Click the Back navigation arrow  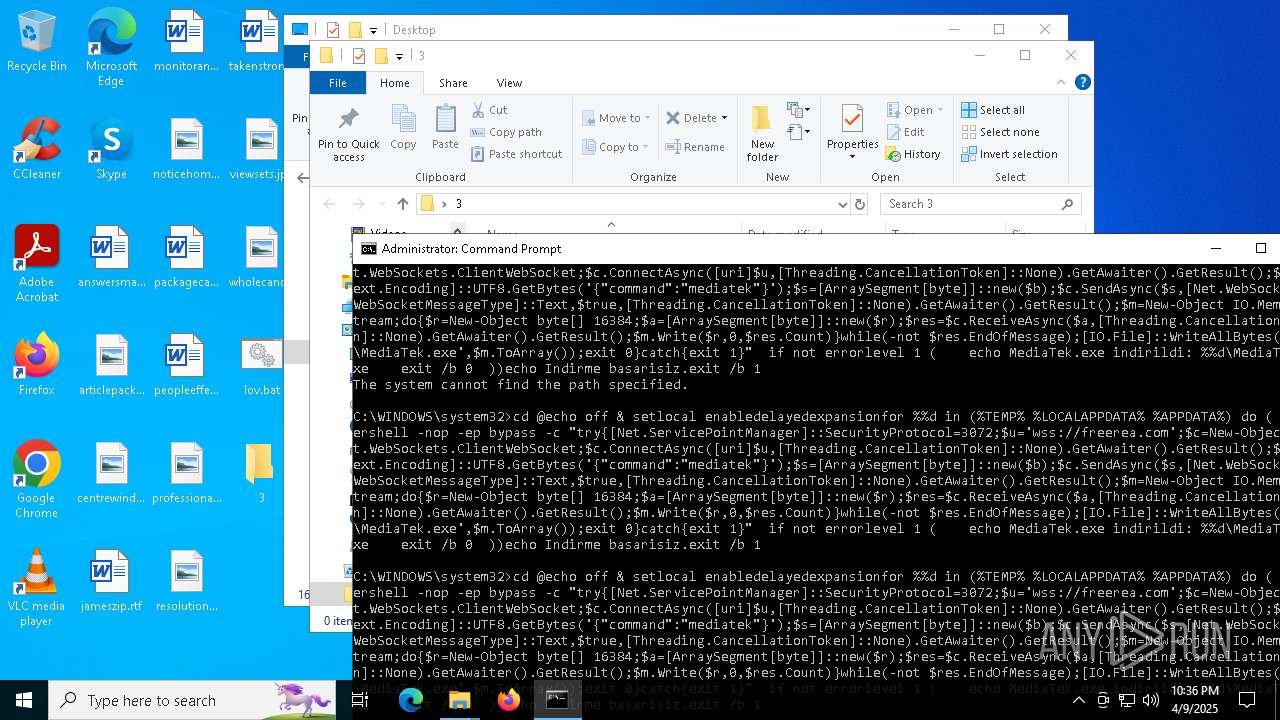[x=329, y=204]
